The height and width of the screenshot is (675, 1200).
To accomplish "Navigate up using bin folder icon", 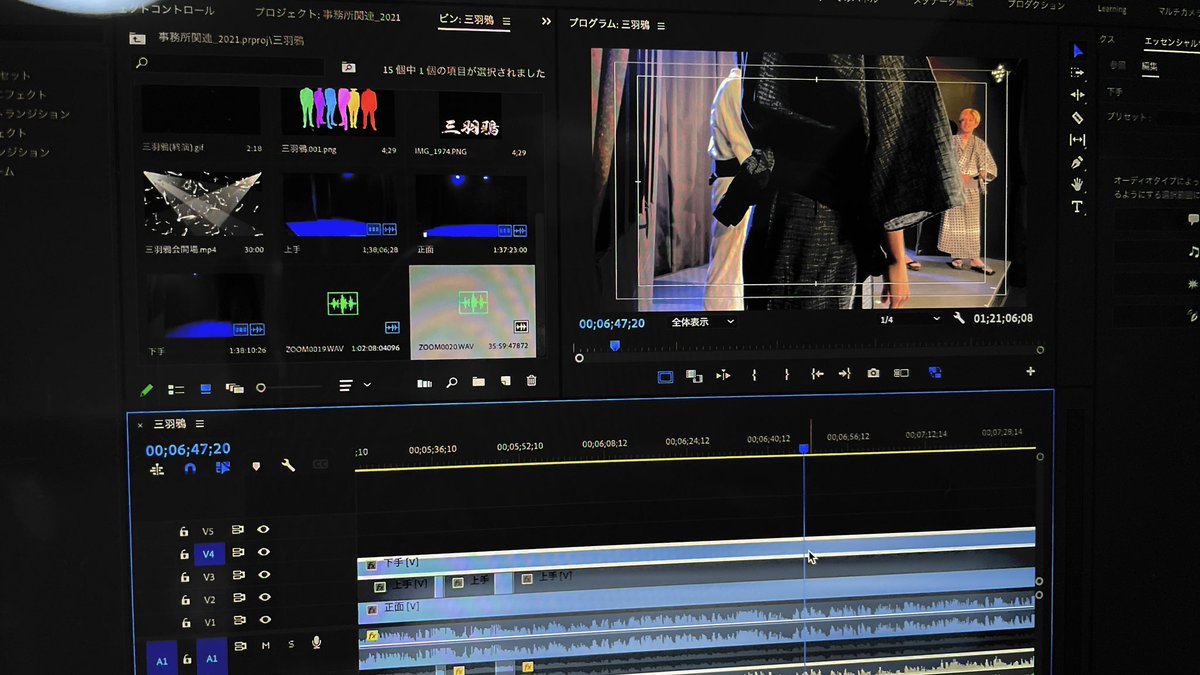I will (x=138, y=39).
